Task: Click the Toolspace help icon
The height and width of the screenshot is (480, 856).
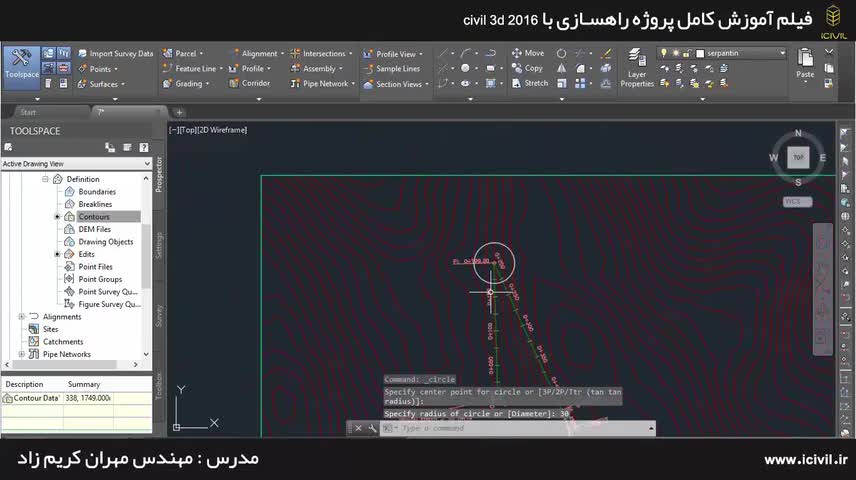Action: pos(144,147)
